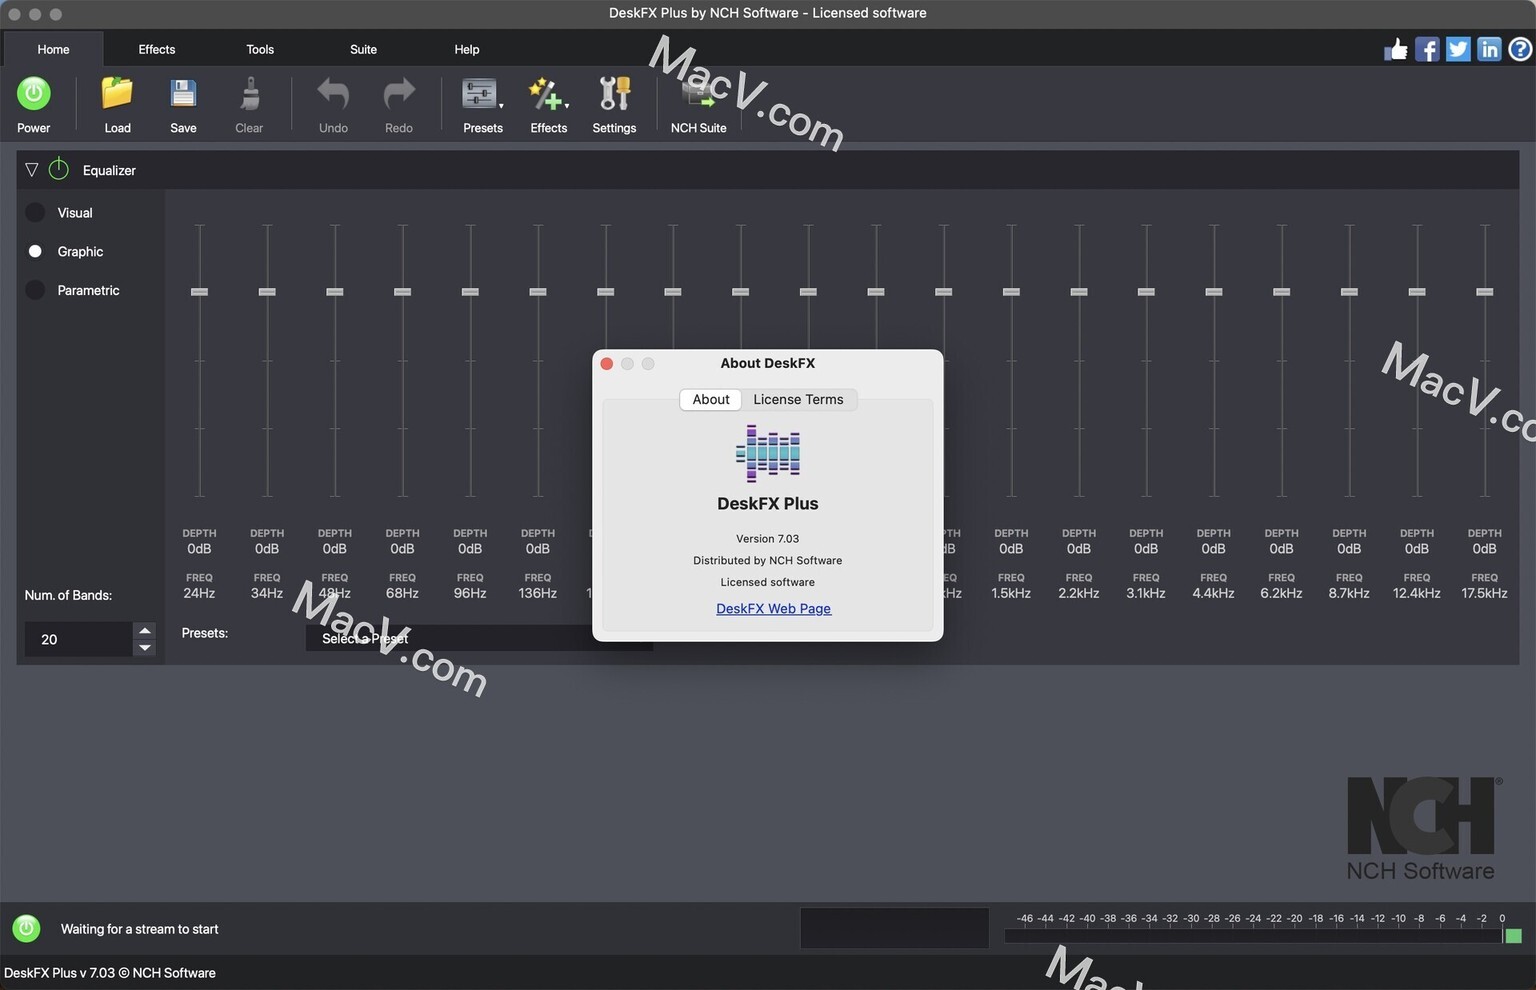
Task: Select the Visual equalizer mode
Action: [35, 212]
